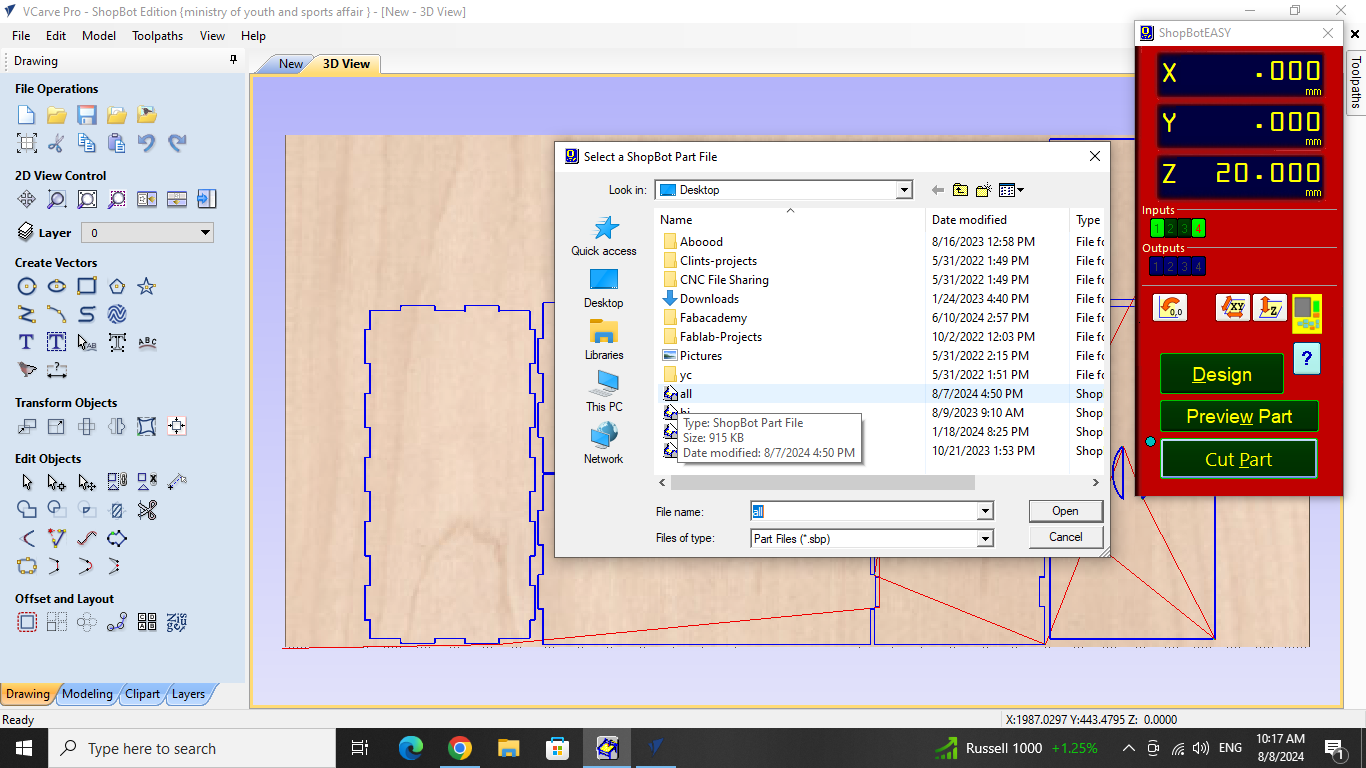The height and width of the screenshot is (768, 1366).
Task: Click Windows search box on taskbar
Action: (192, 748)
